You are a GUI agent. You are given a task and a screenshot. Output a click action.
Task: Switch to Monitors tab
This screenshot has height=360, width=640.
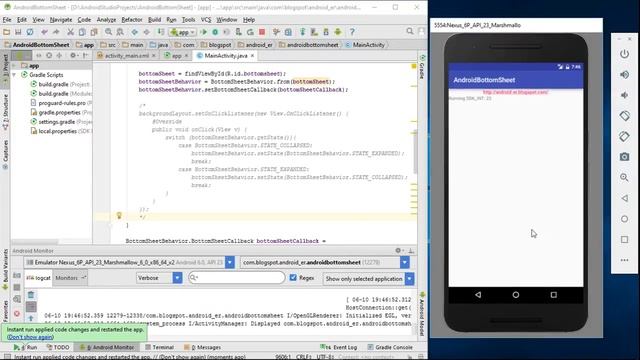(x=70, y=278)
